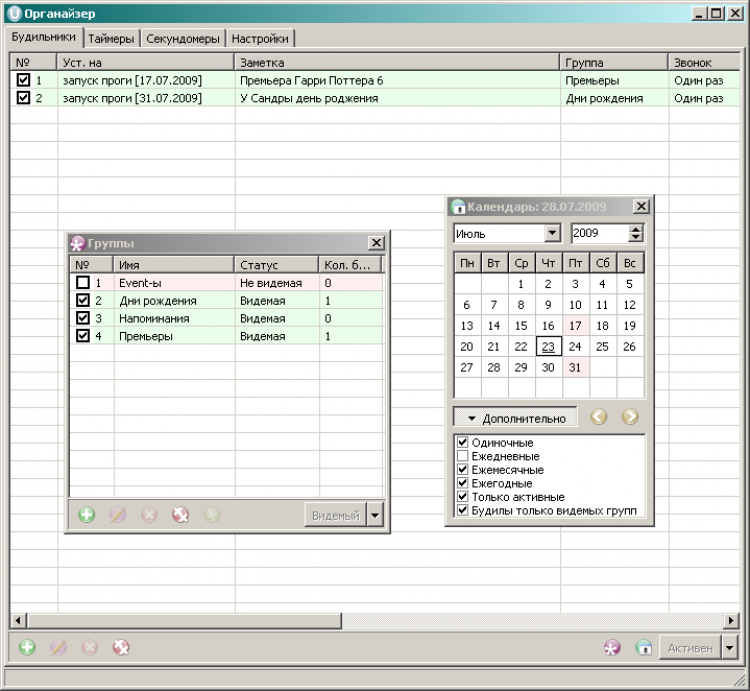
Task: Uncheck the Напоминания group checkbox
Action: pyautogui.click(x=83, y=318)
